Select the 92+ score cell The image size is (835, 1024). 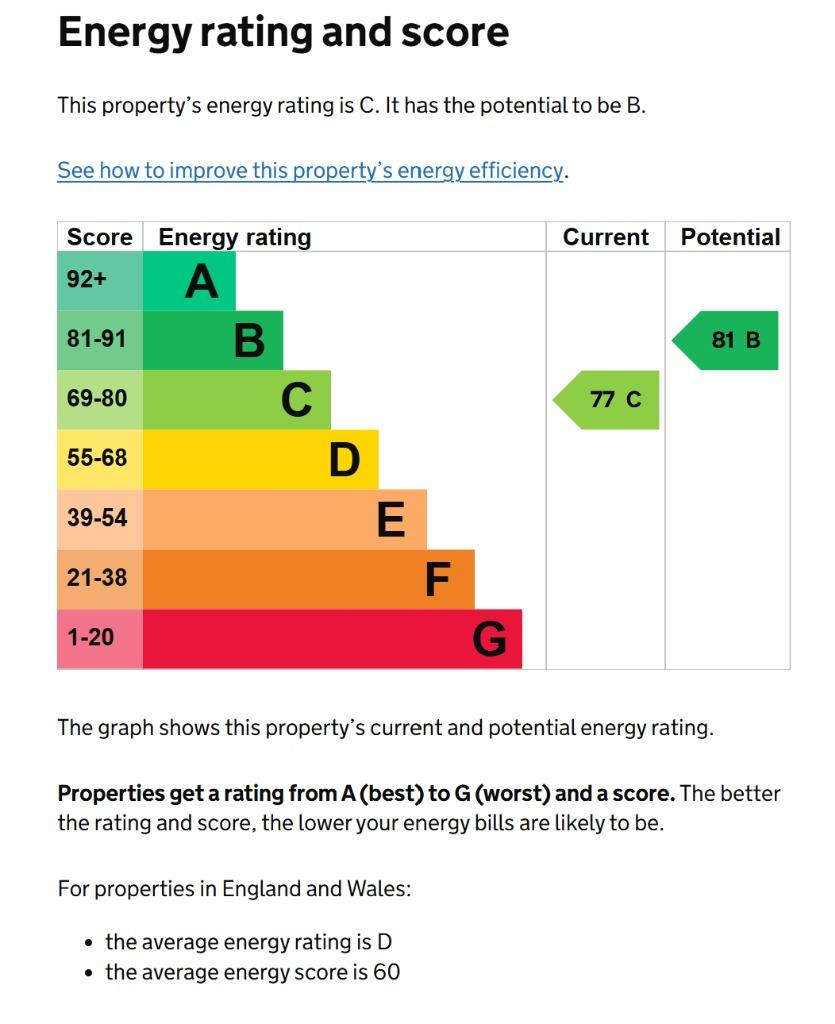click(x=100, y=281)
